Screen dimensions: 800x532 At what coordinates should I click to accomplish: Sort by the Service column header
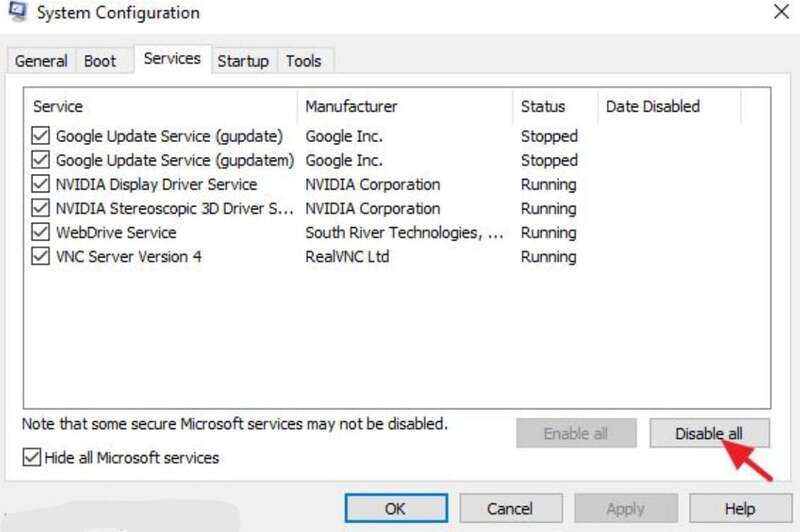(160, 106)
